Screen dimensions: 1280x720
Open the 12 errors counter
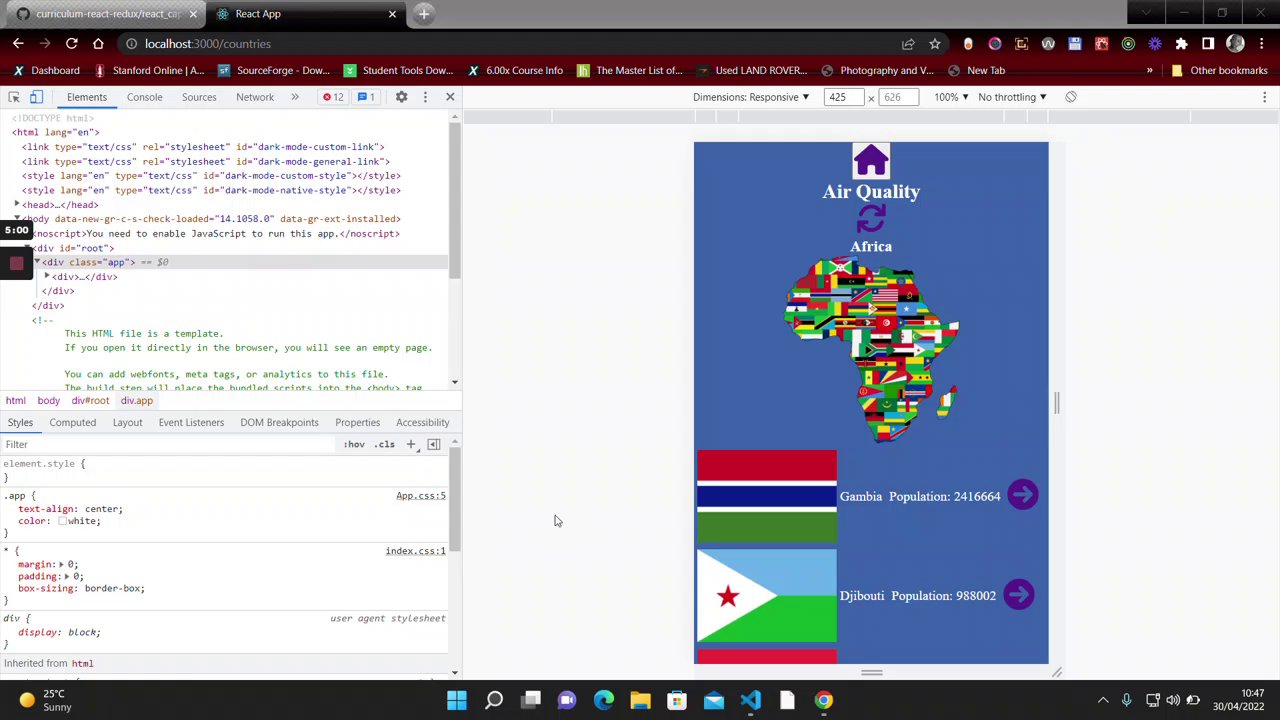pos(333,97)
